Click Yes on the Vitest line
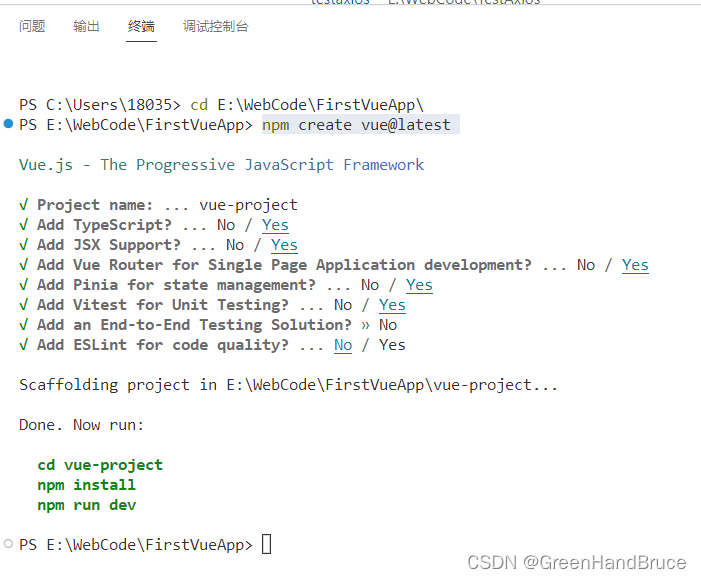The width and height of the screenshot is (701, 579). pyautogui.click(x=392, y=305)
